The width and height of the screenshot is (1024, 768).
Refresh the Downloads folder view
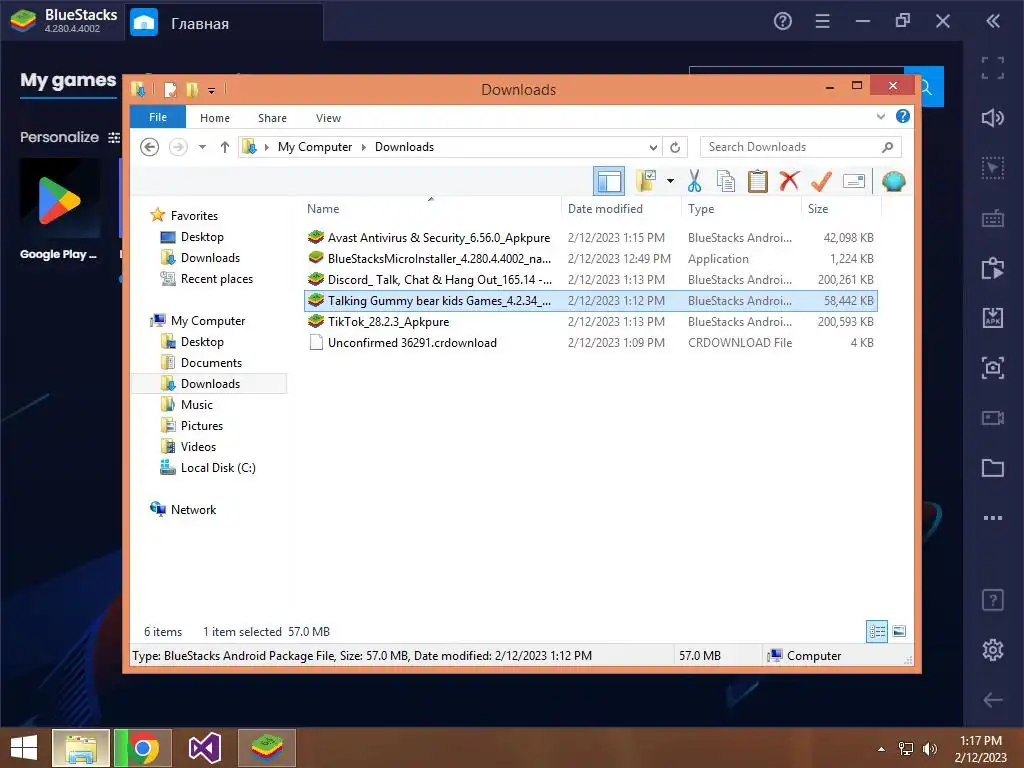click(x=675, y=147)
